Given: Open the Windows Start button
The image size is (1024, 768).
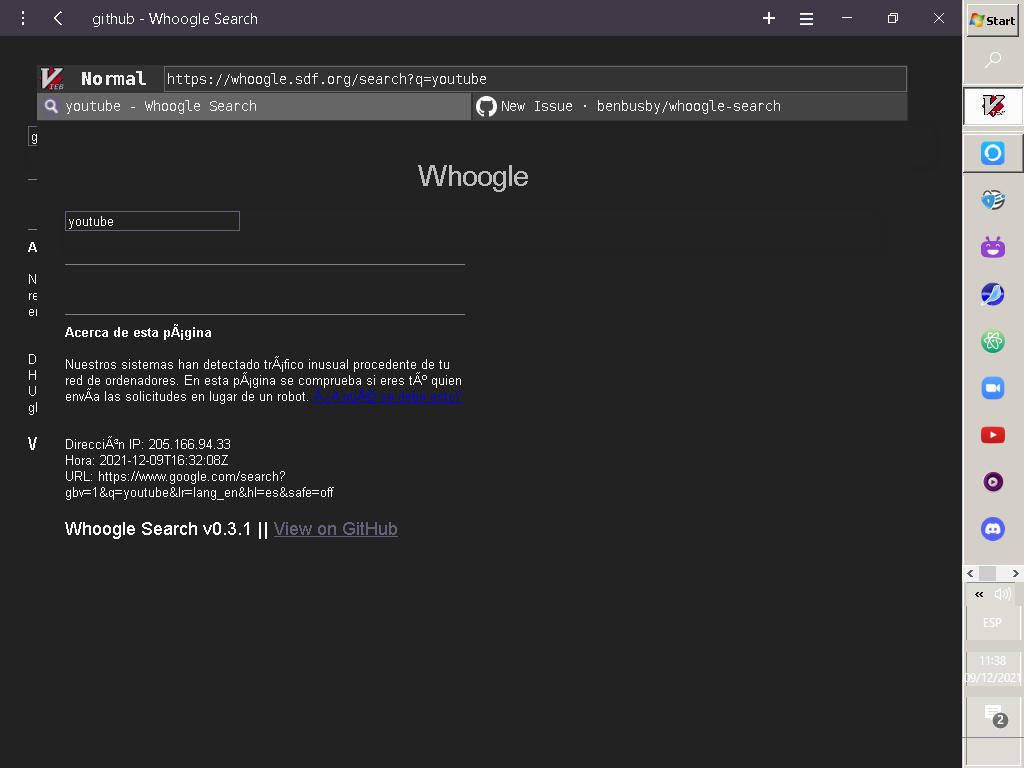Looking at the screenshot, I should [992, 20].
